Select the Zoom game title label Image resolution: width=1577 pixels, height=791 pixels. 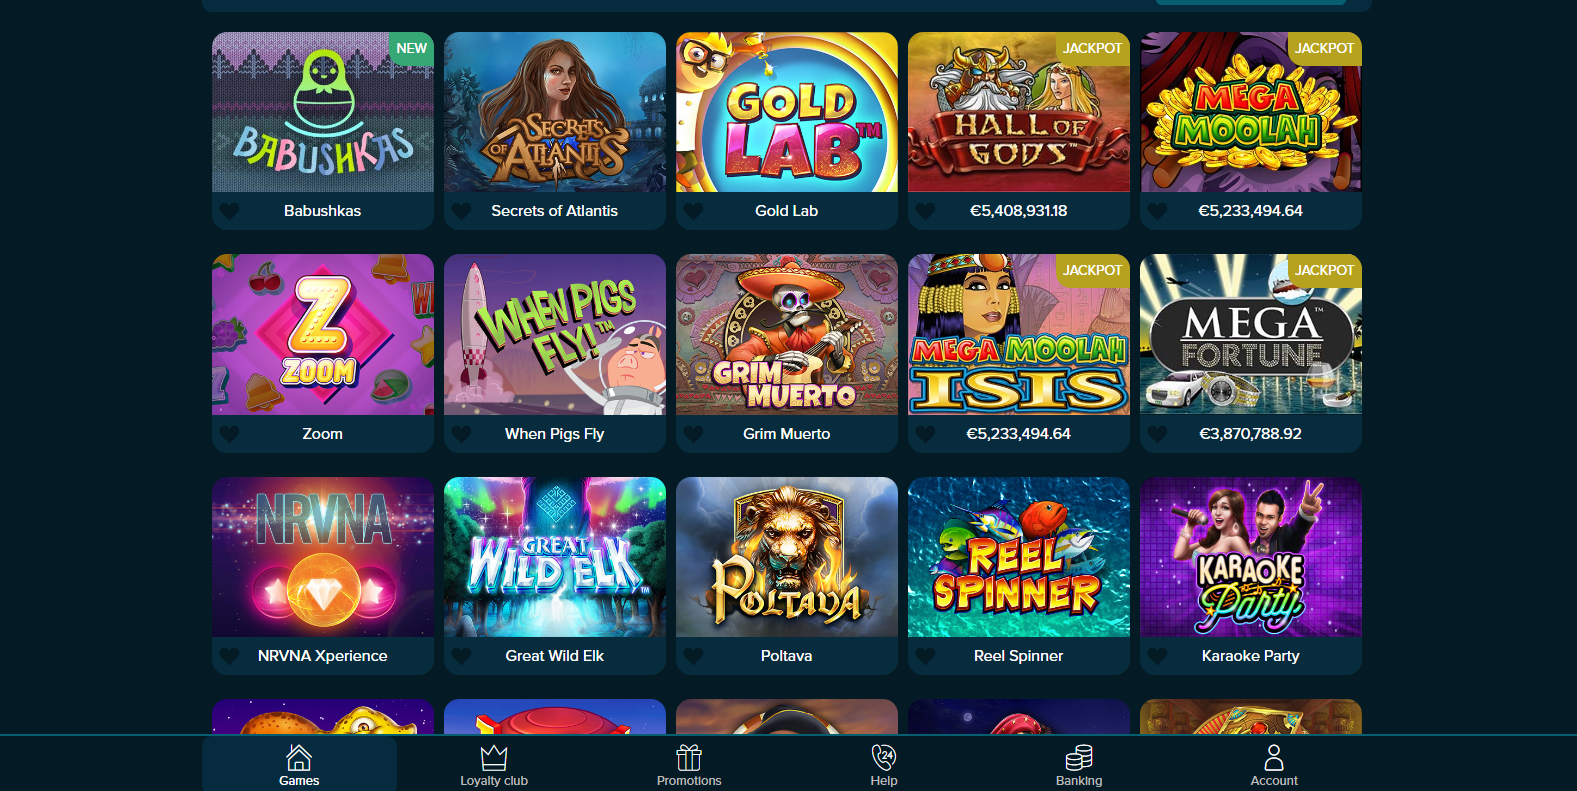click(322, 434)
